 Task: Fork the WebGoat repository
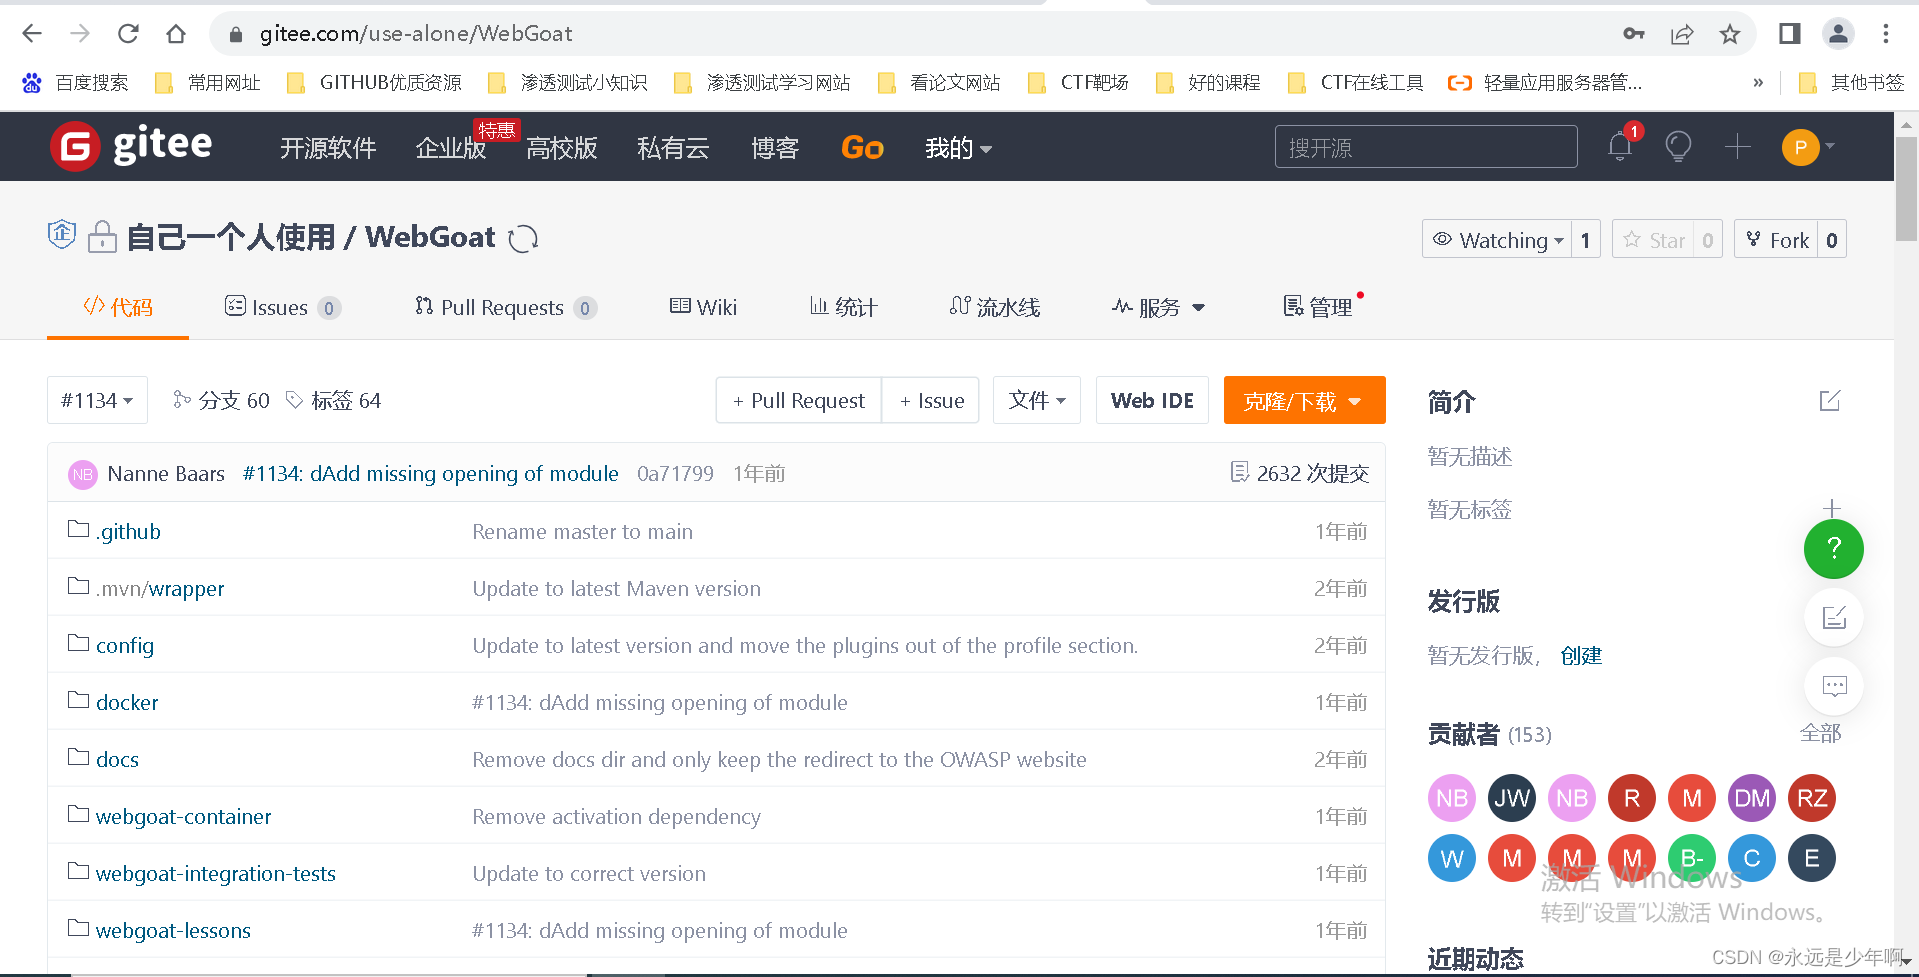click(x=1776, y=240)
